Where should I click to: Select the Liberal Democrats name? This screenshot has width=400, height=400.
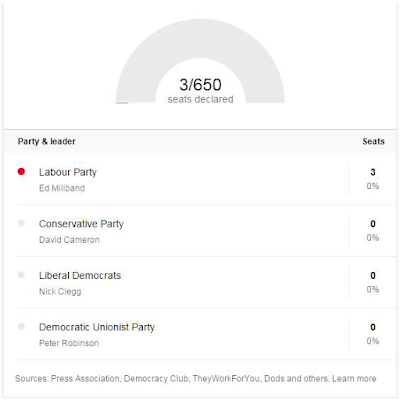(80, 275)
